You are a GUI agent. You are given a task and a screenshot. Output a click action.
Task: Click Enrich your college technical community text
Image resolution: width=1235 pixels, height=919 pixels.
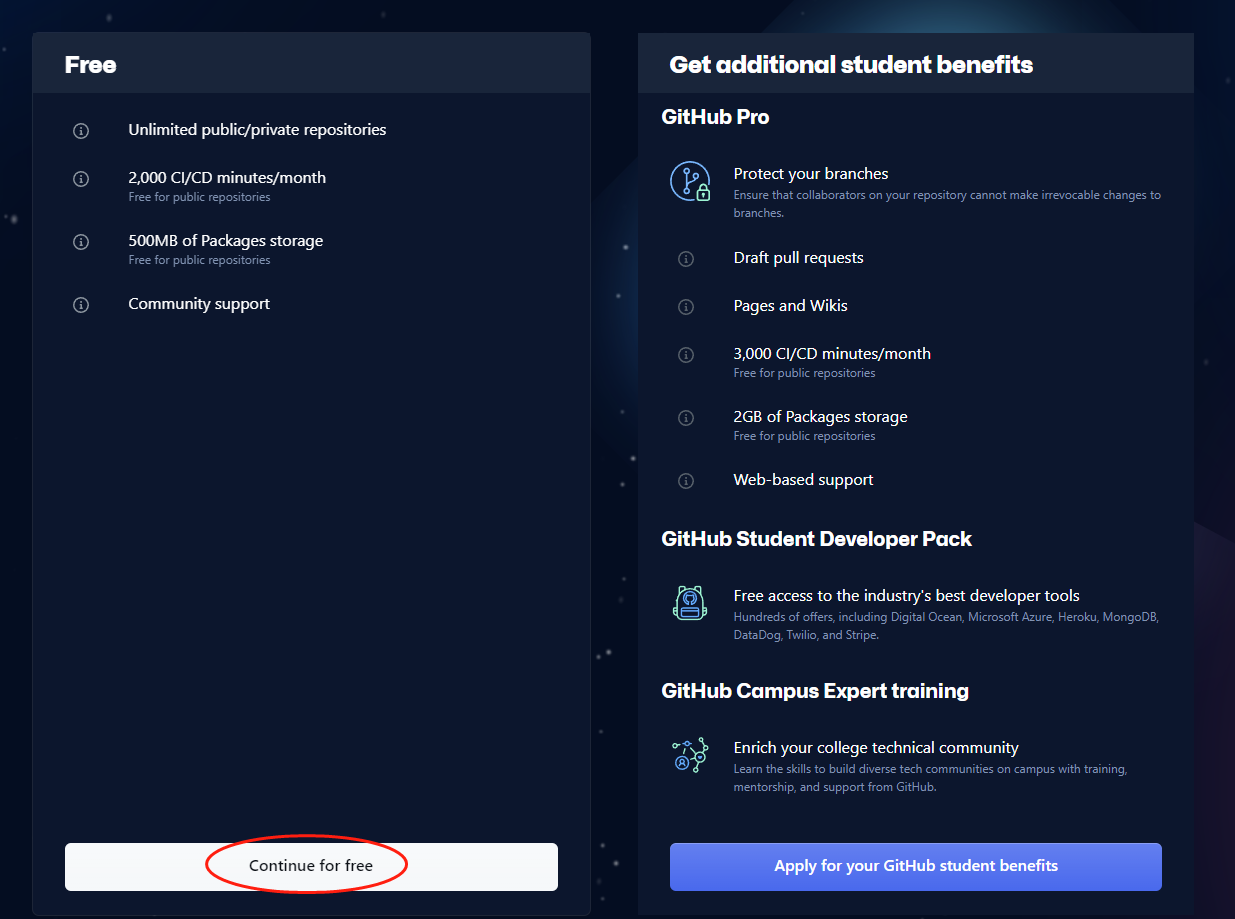pos(876,747)
